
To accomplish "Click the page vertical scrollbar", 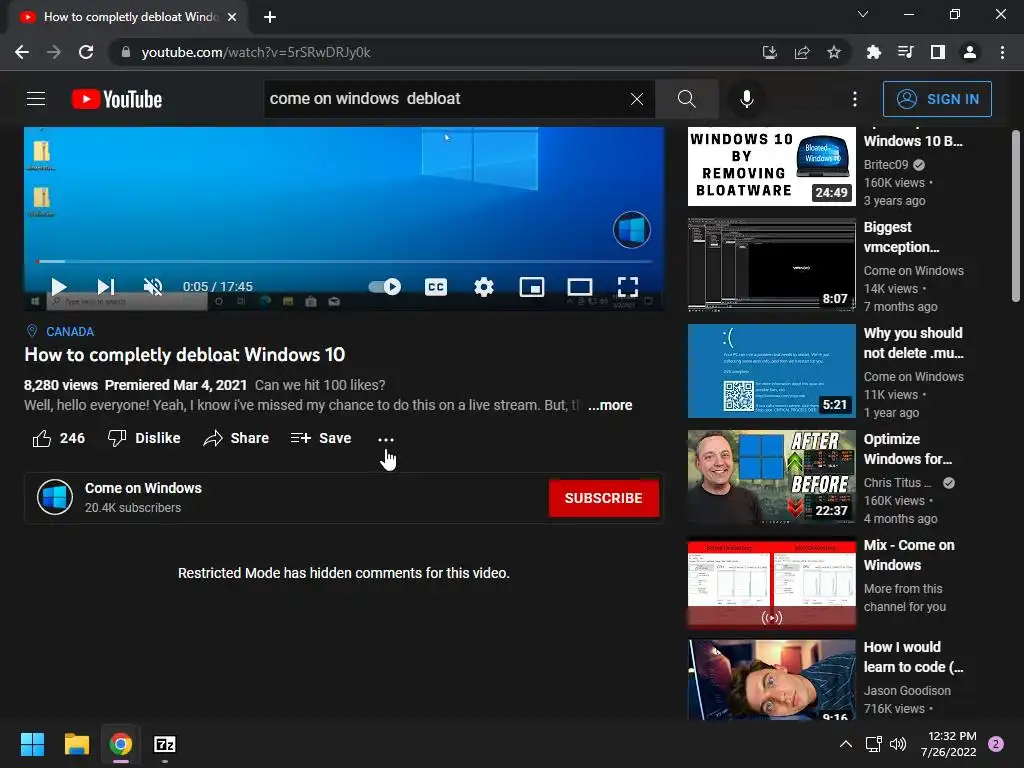I will [1016, 216].
